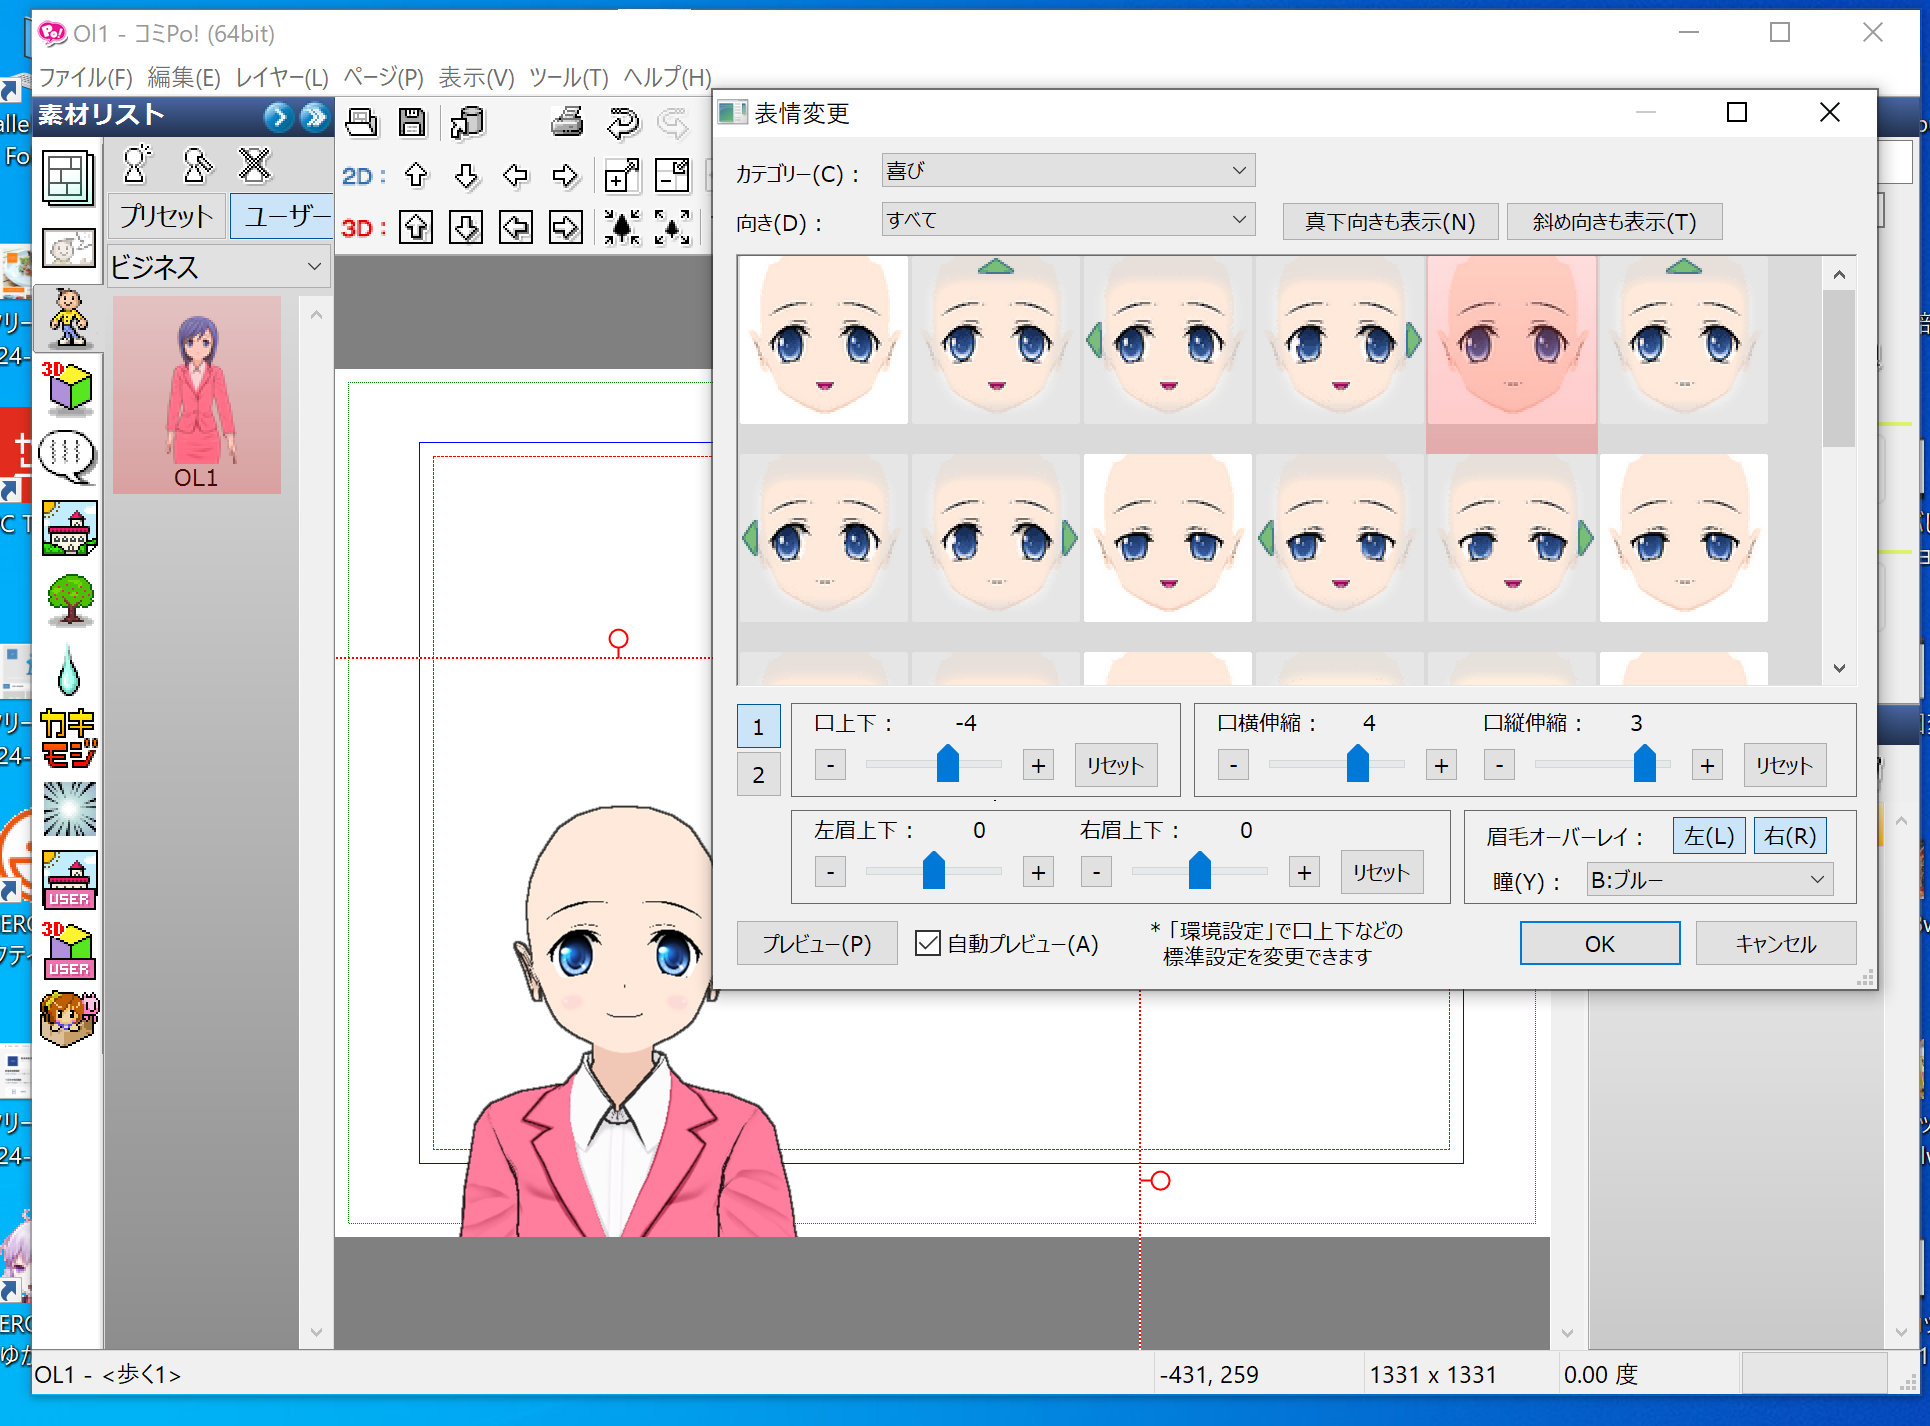Select the speech balloon material icon
1930x1426 pixels.
click(x=68, y=456)
